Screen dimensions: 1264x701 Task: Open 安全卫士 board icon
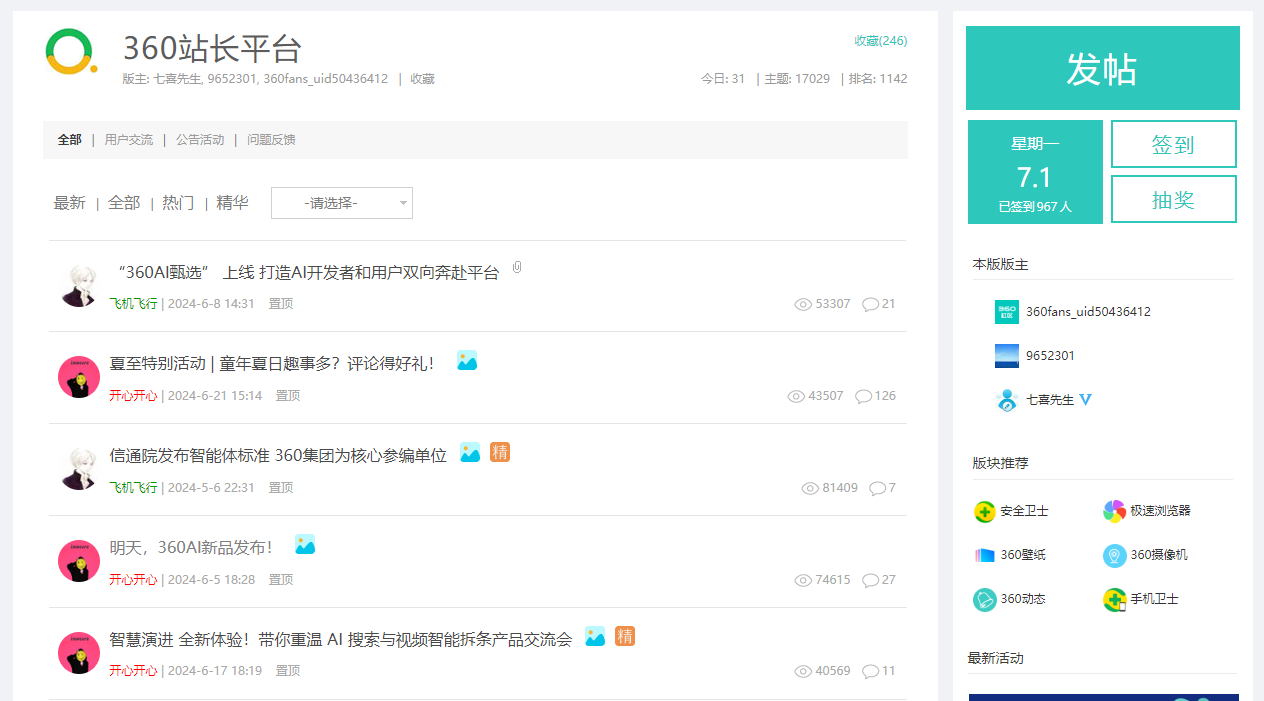pyautogui.click(x=985, y=512)
